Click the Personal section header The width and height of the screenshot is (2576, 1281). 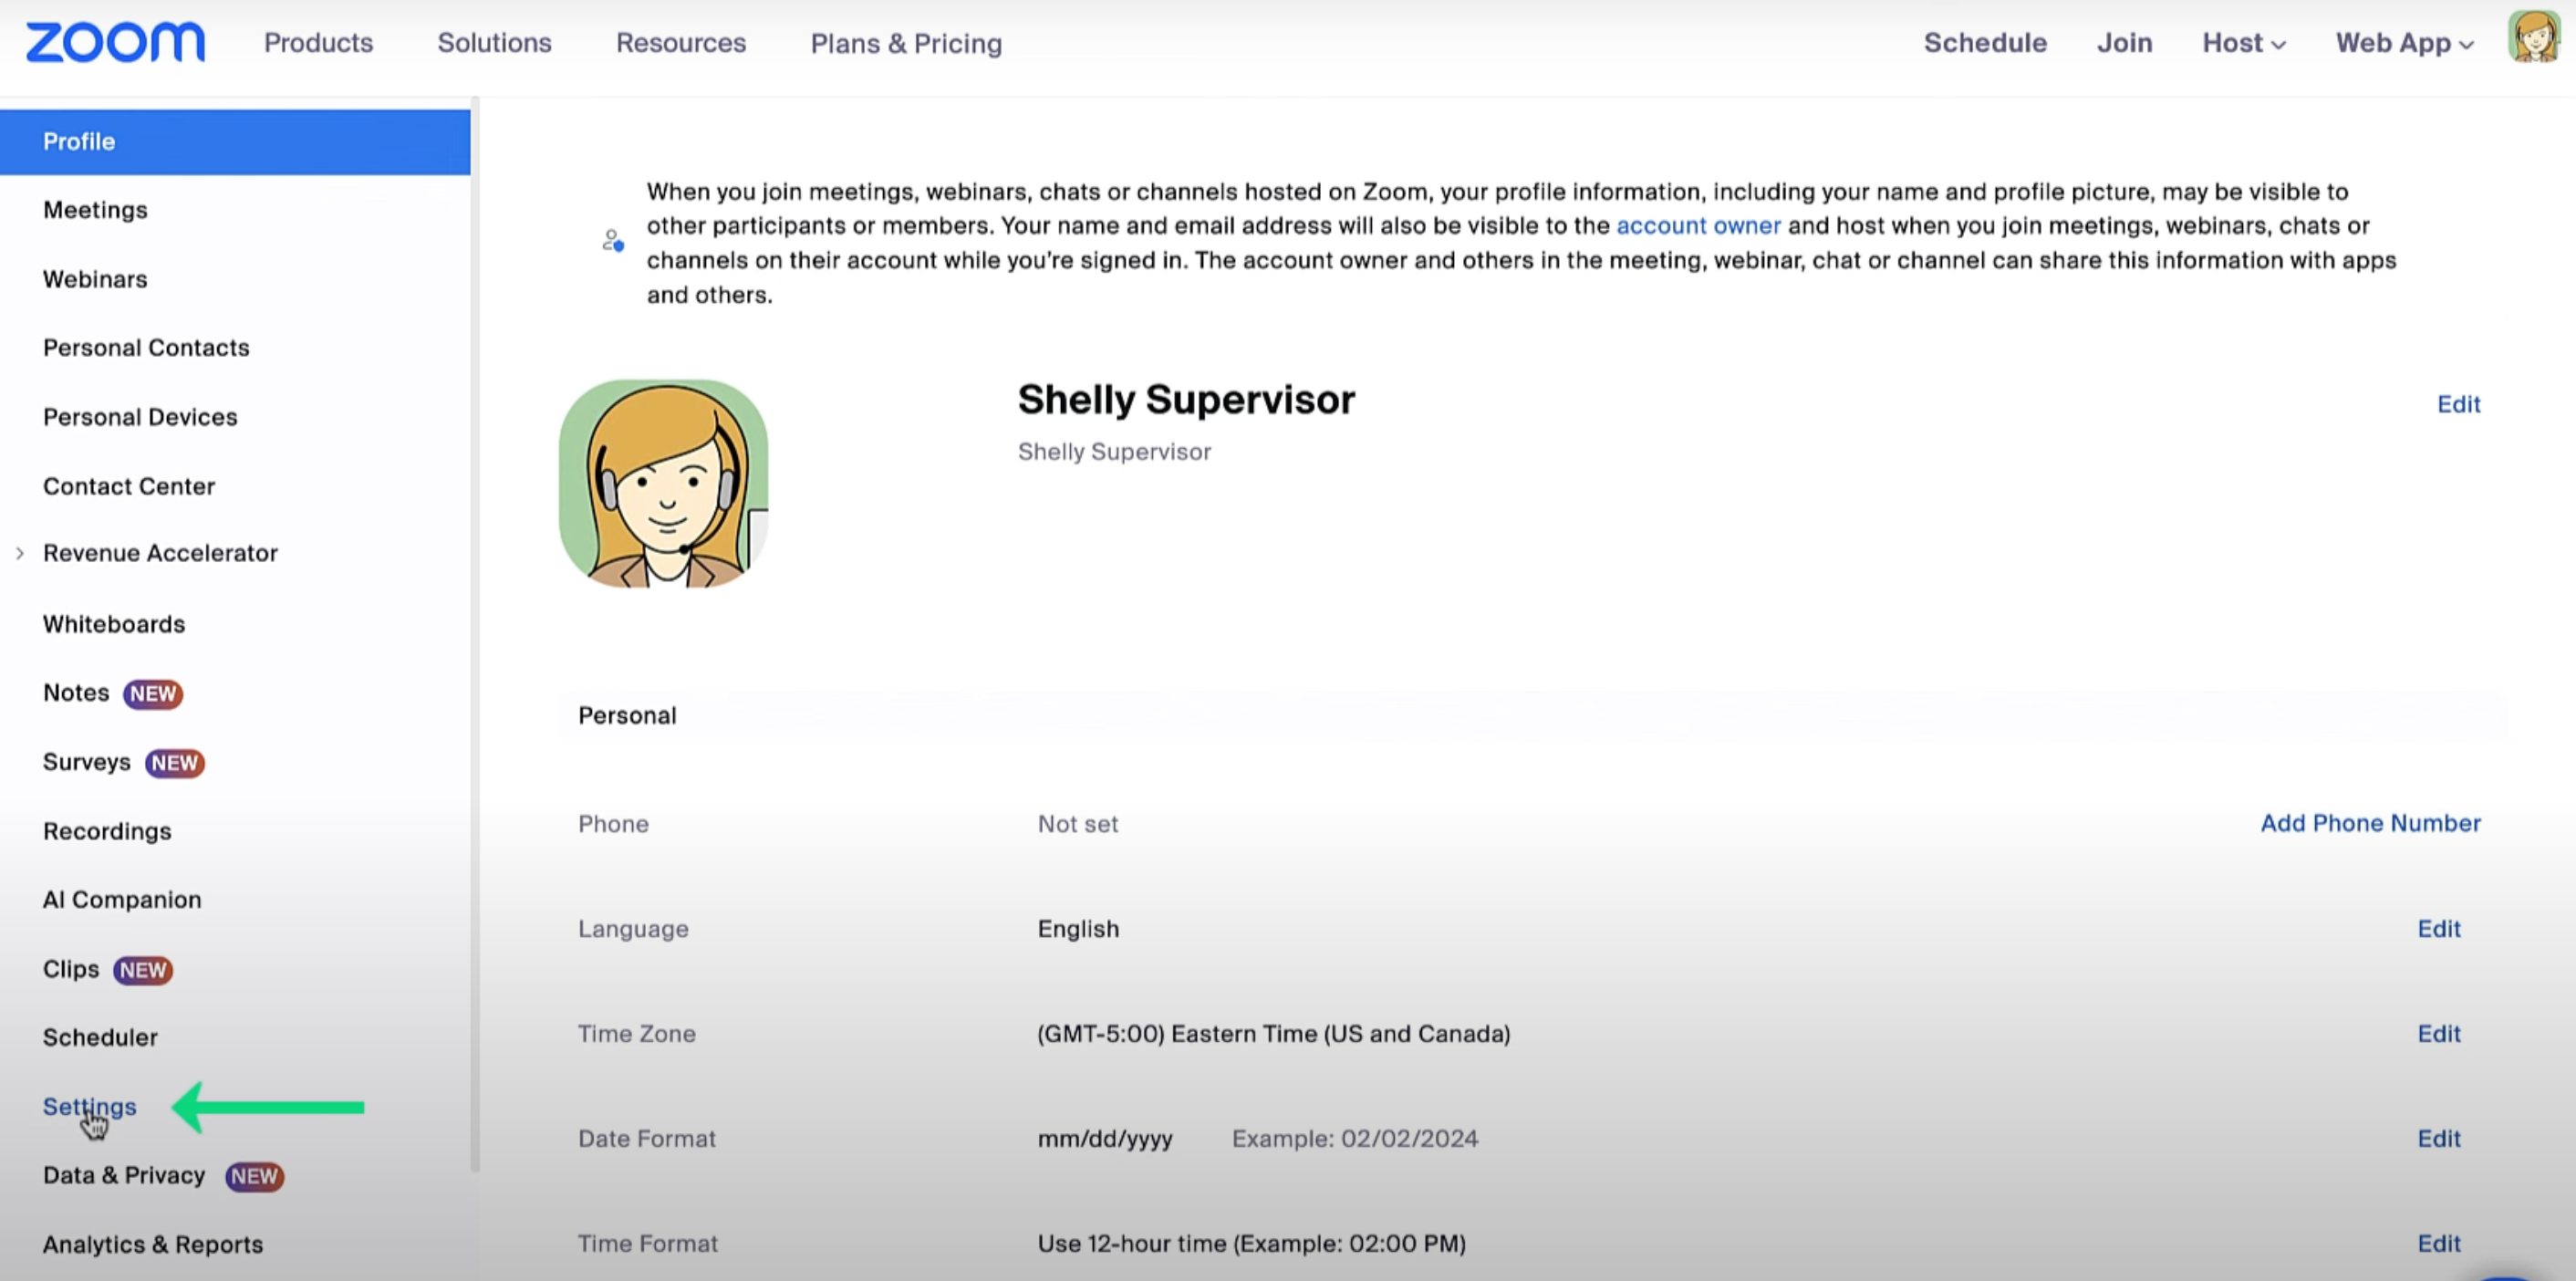tap(627, 716)
